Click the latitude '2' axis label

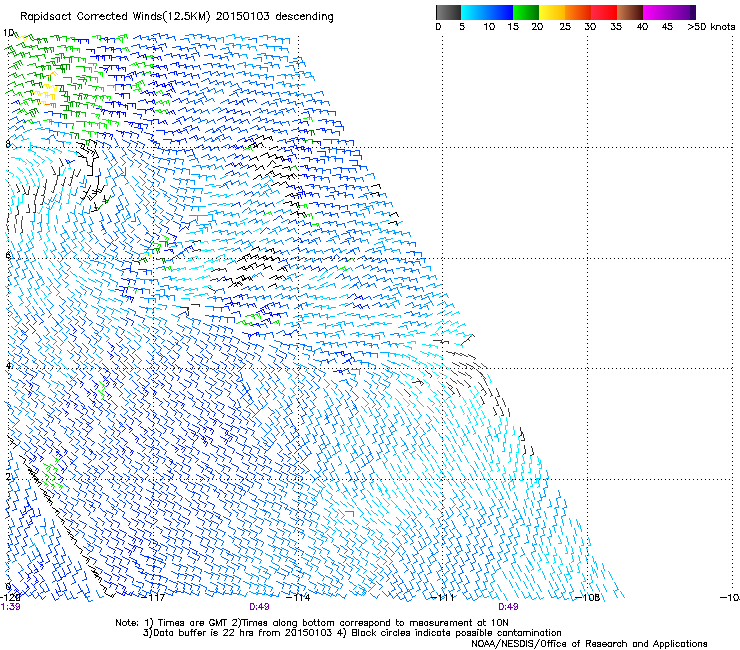[x=8, y=476]
